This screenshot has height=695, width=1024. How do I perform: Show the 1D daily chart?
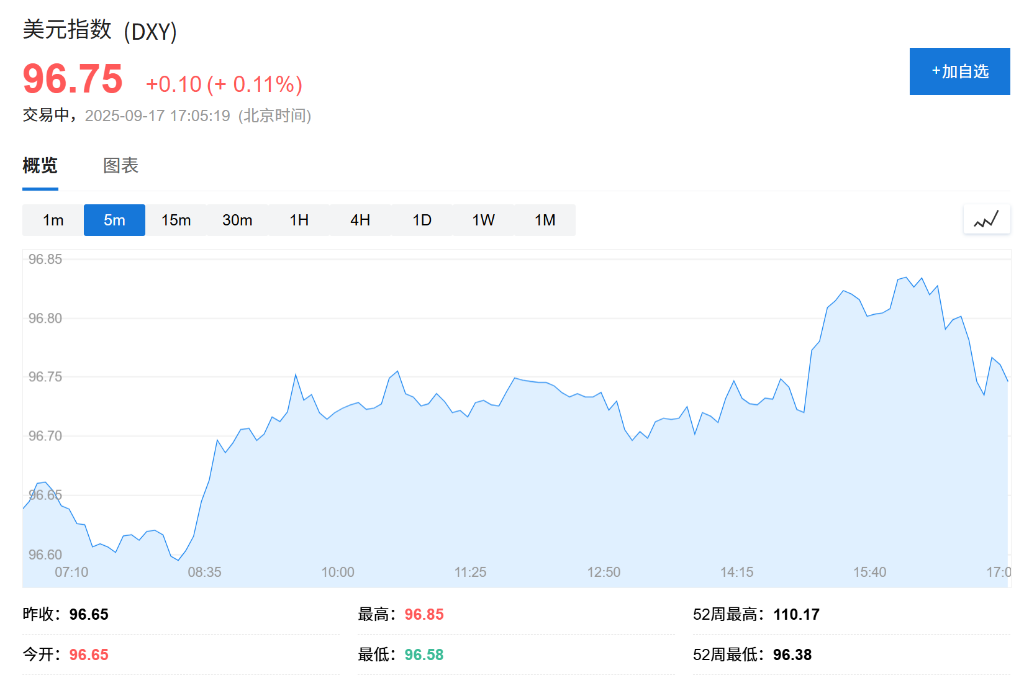pos(422,220)
